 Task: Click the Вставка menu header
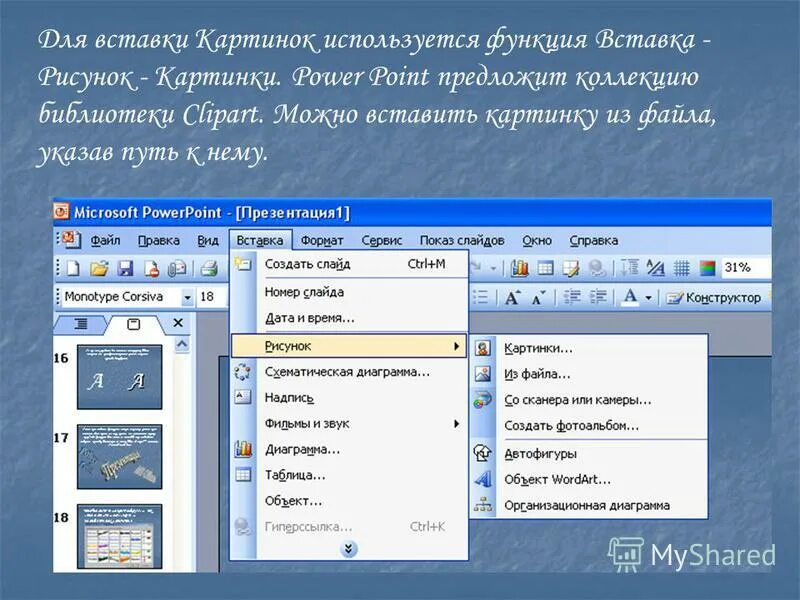pos(260,240)
